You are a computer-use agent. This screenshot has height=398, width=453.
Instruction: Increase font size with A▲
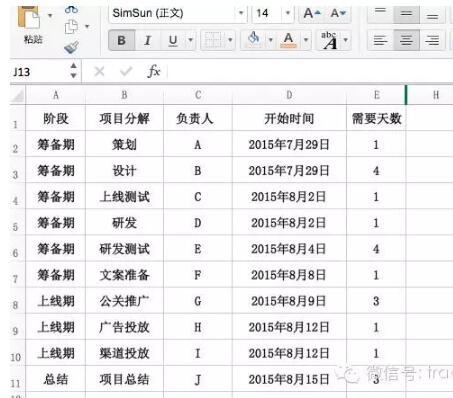(x=312, y=13)
